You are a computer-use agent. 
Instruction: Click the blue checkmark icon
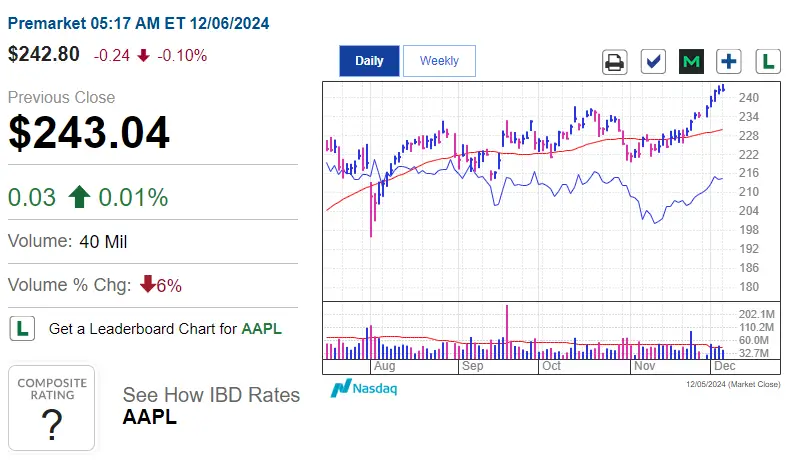coord(653,62)
